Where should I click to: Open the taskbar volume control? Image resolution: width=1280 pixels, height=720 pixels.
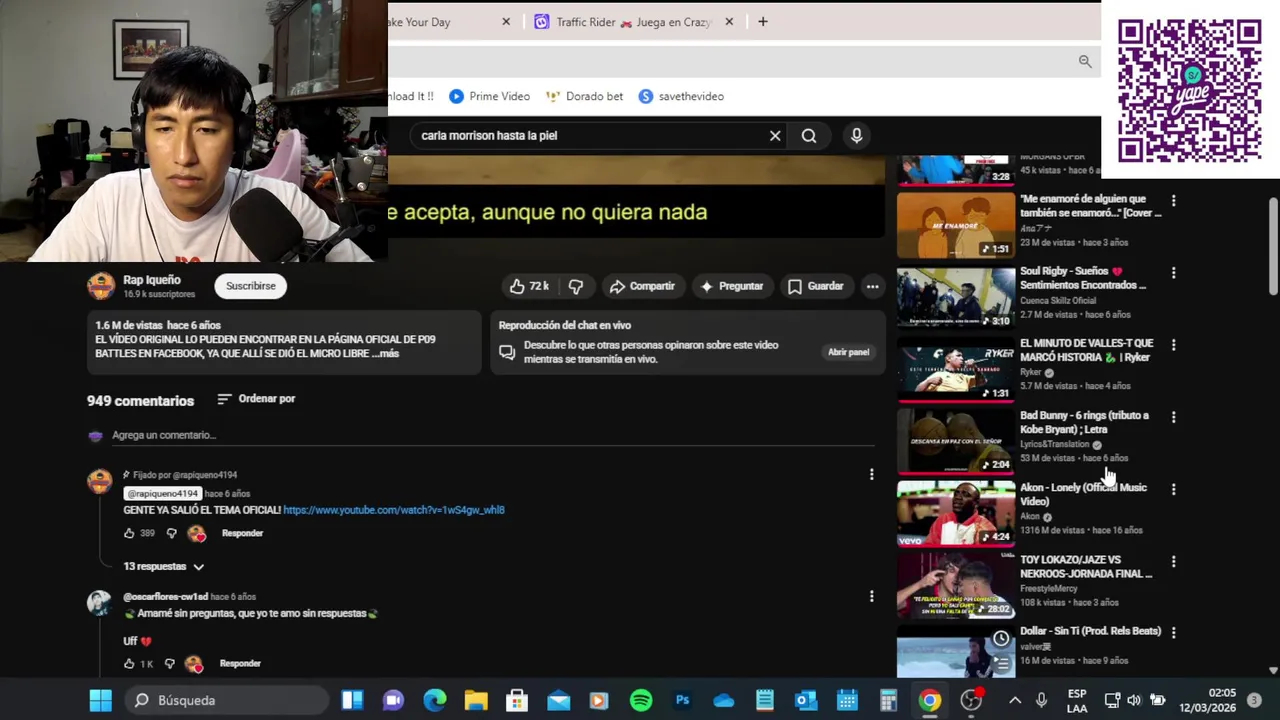(x=1134, y=701)
